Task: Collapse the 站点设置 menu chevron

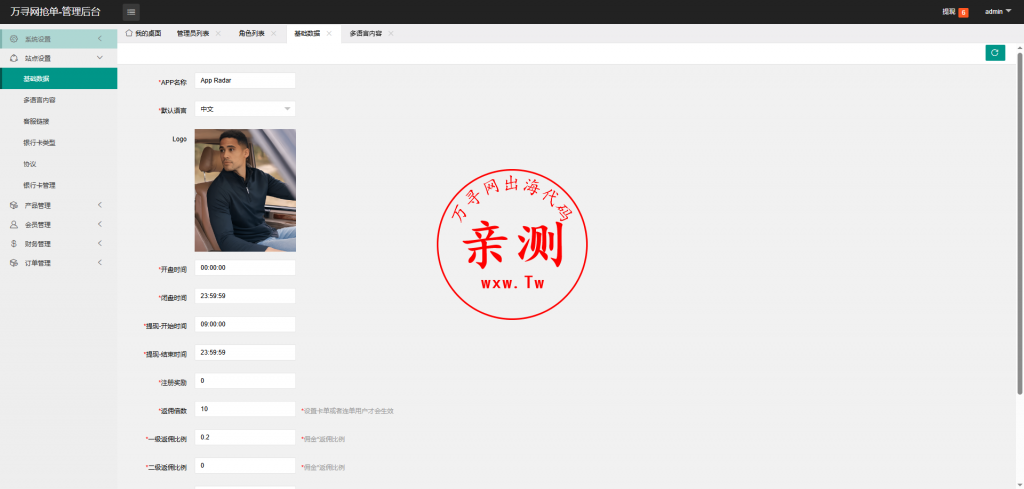Action: (100, 58)
